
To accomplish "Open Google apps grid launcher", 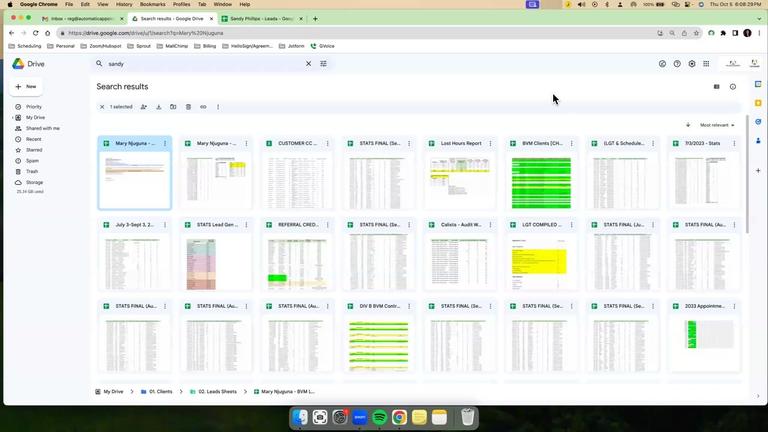I will pyautogui.click(x=706, y=64).
